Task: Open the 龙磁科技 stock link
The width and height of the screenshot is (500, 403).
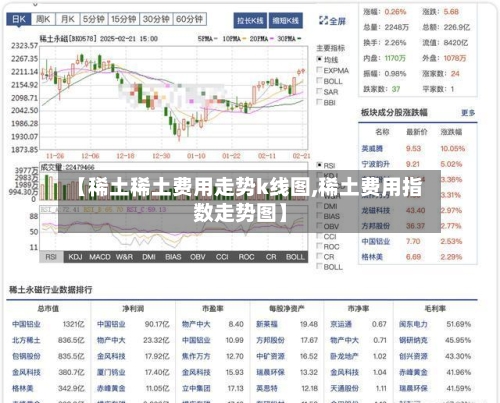Action: tap(376, 210)
